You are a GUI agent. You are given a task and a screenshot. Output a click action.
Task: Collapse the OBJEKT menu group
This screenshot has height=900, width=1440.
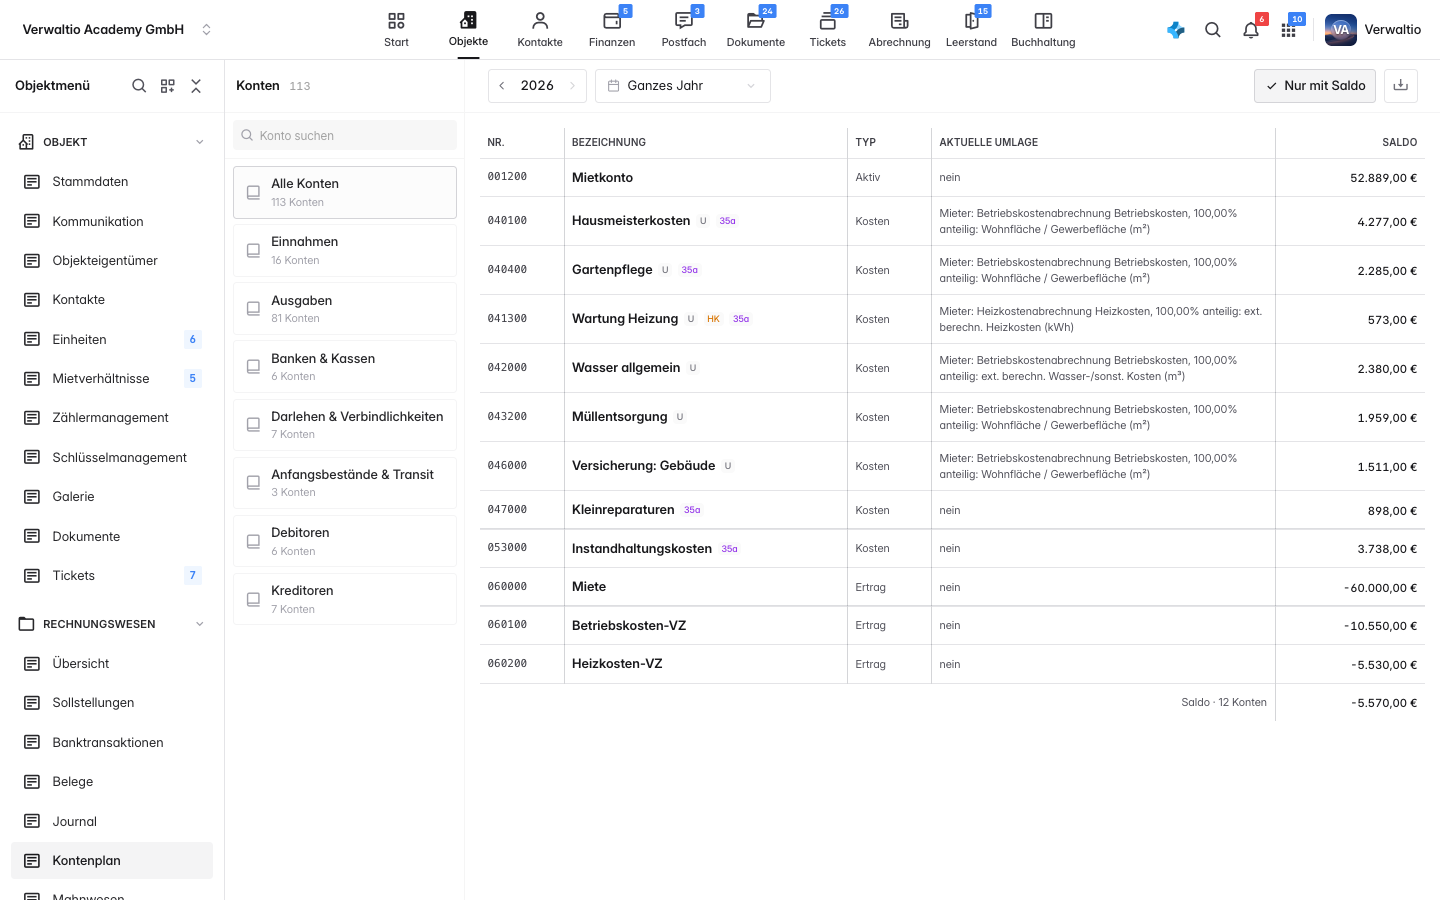[200, 142]
